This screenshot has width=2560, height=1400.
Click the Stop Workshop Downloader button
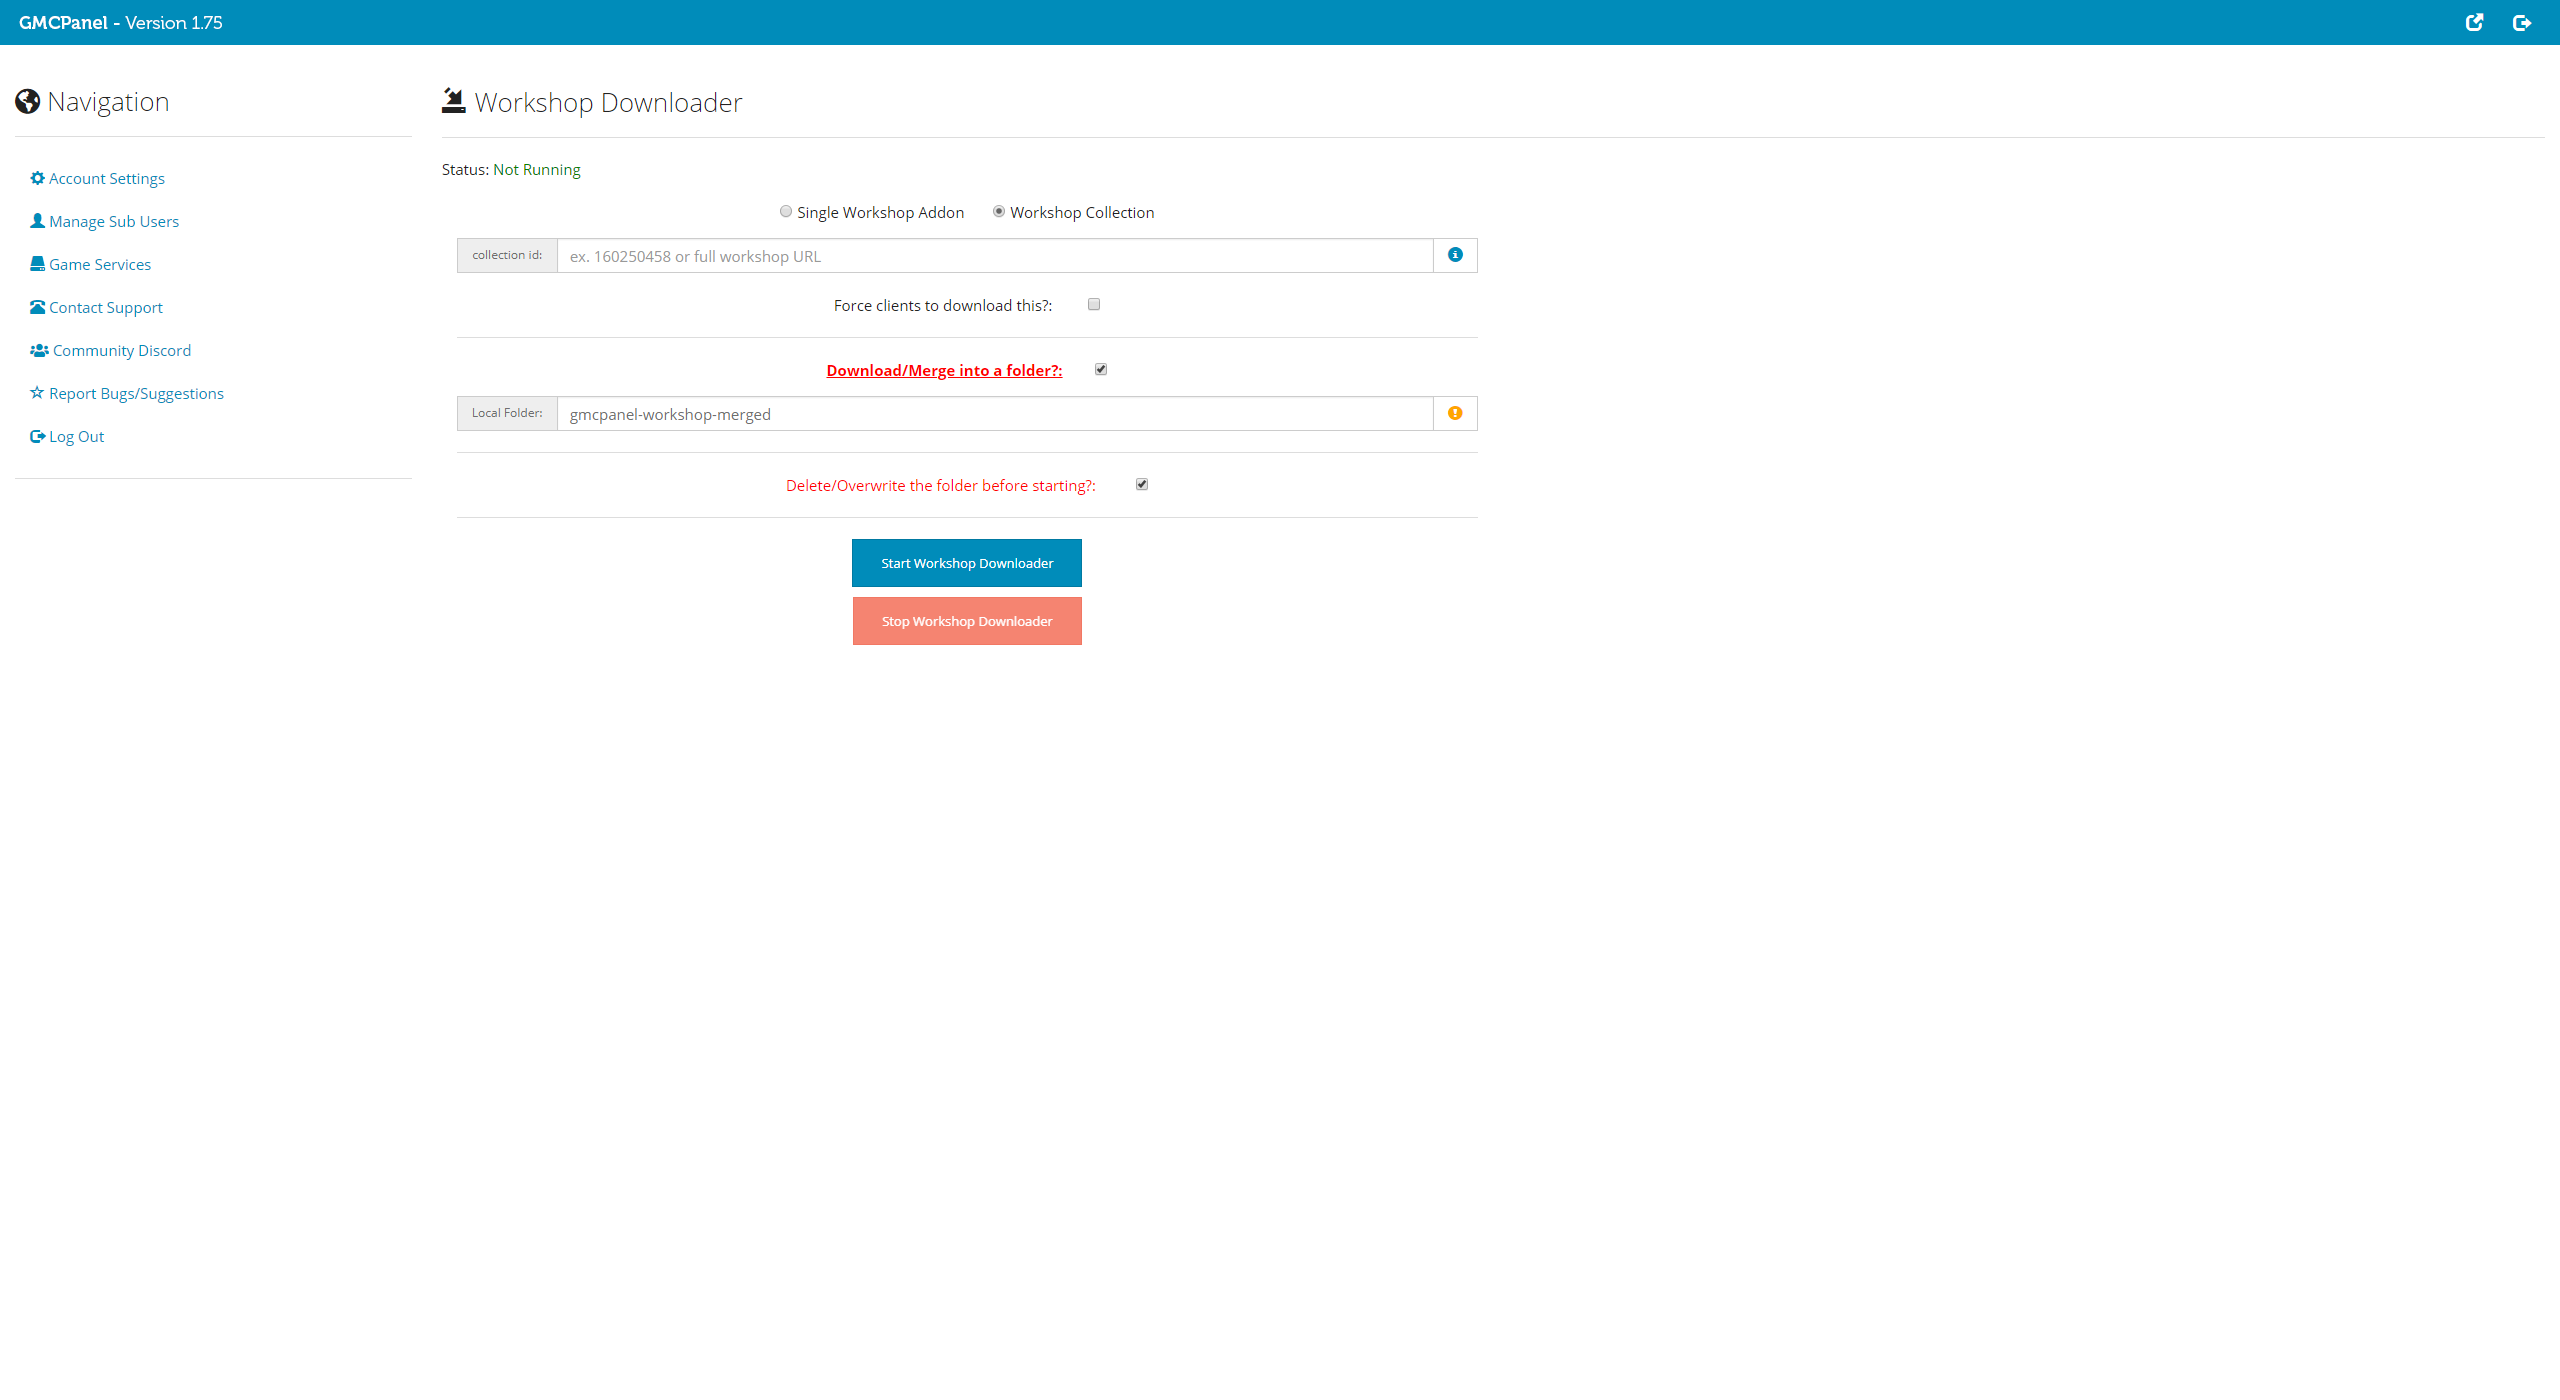click(x=967, y=621)
